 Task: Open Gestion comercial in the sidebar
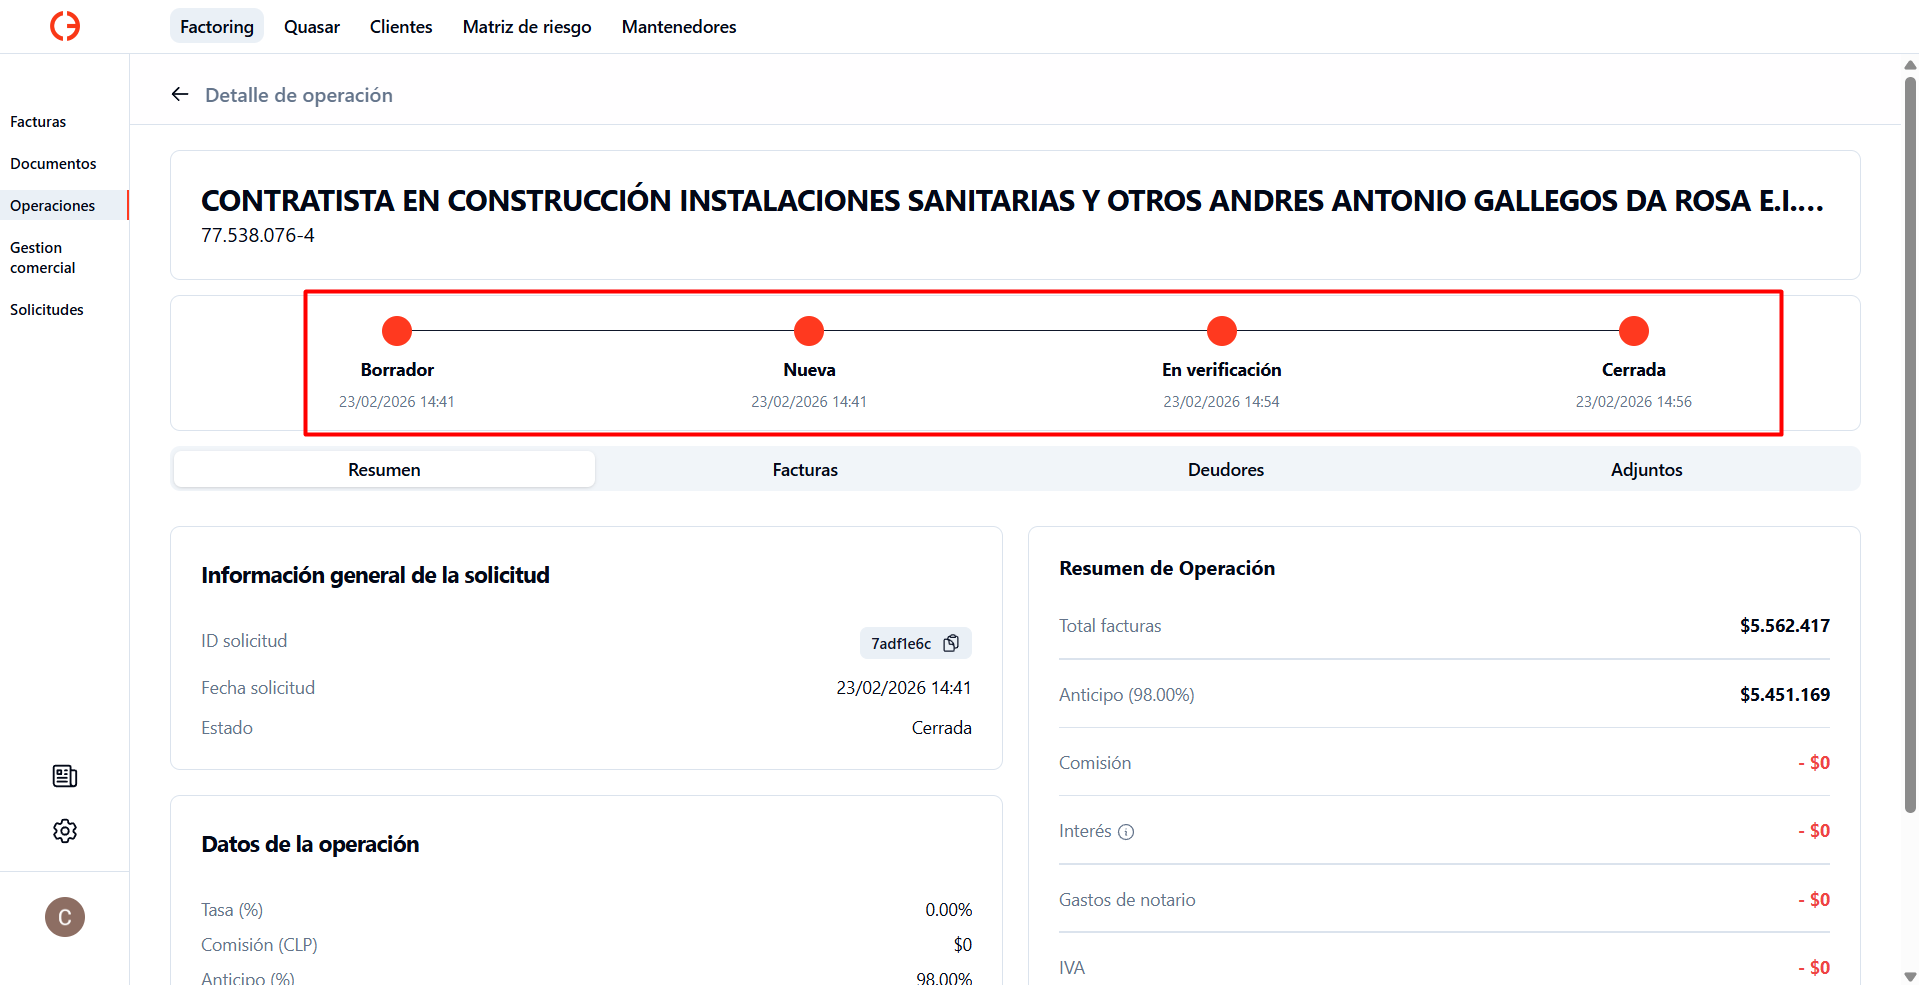click(x=43, y=258)
